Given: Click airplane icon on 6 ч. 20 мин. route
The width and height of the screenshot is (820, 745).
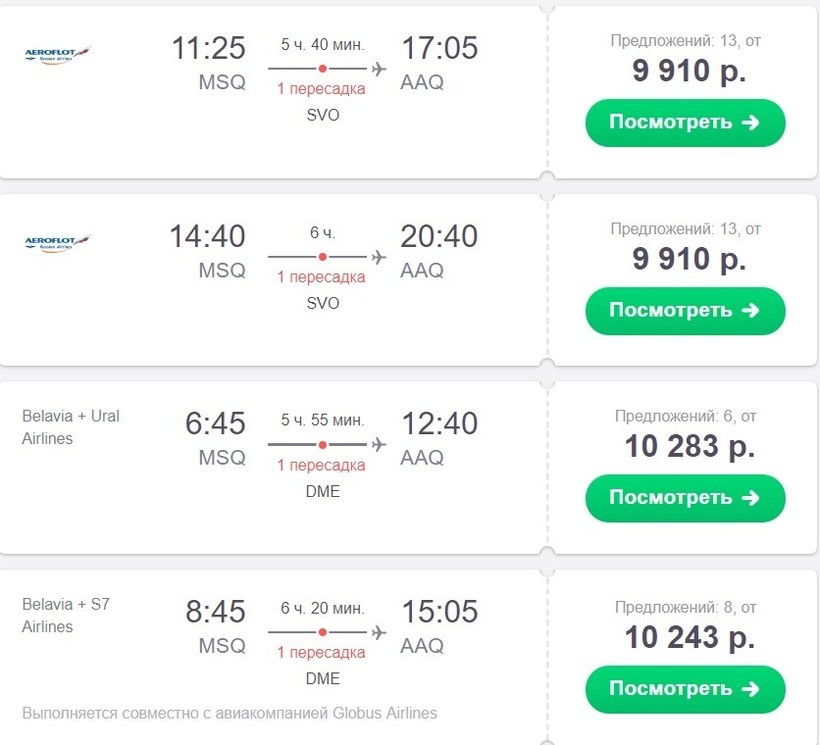Looking at the screenshot, I should coord(379,632).
